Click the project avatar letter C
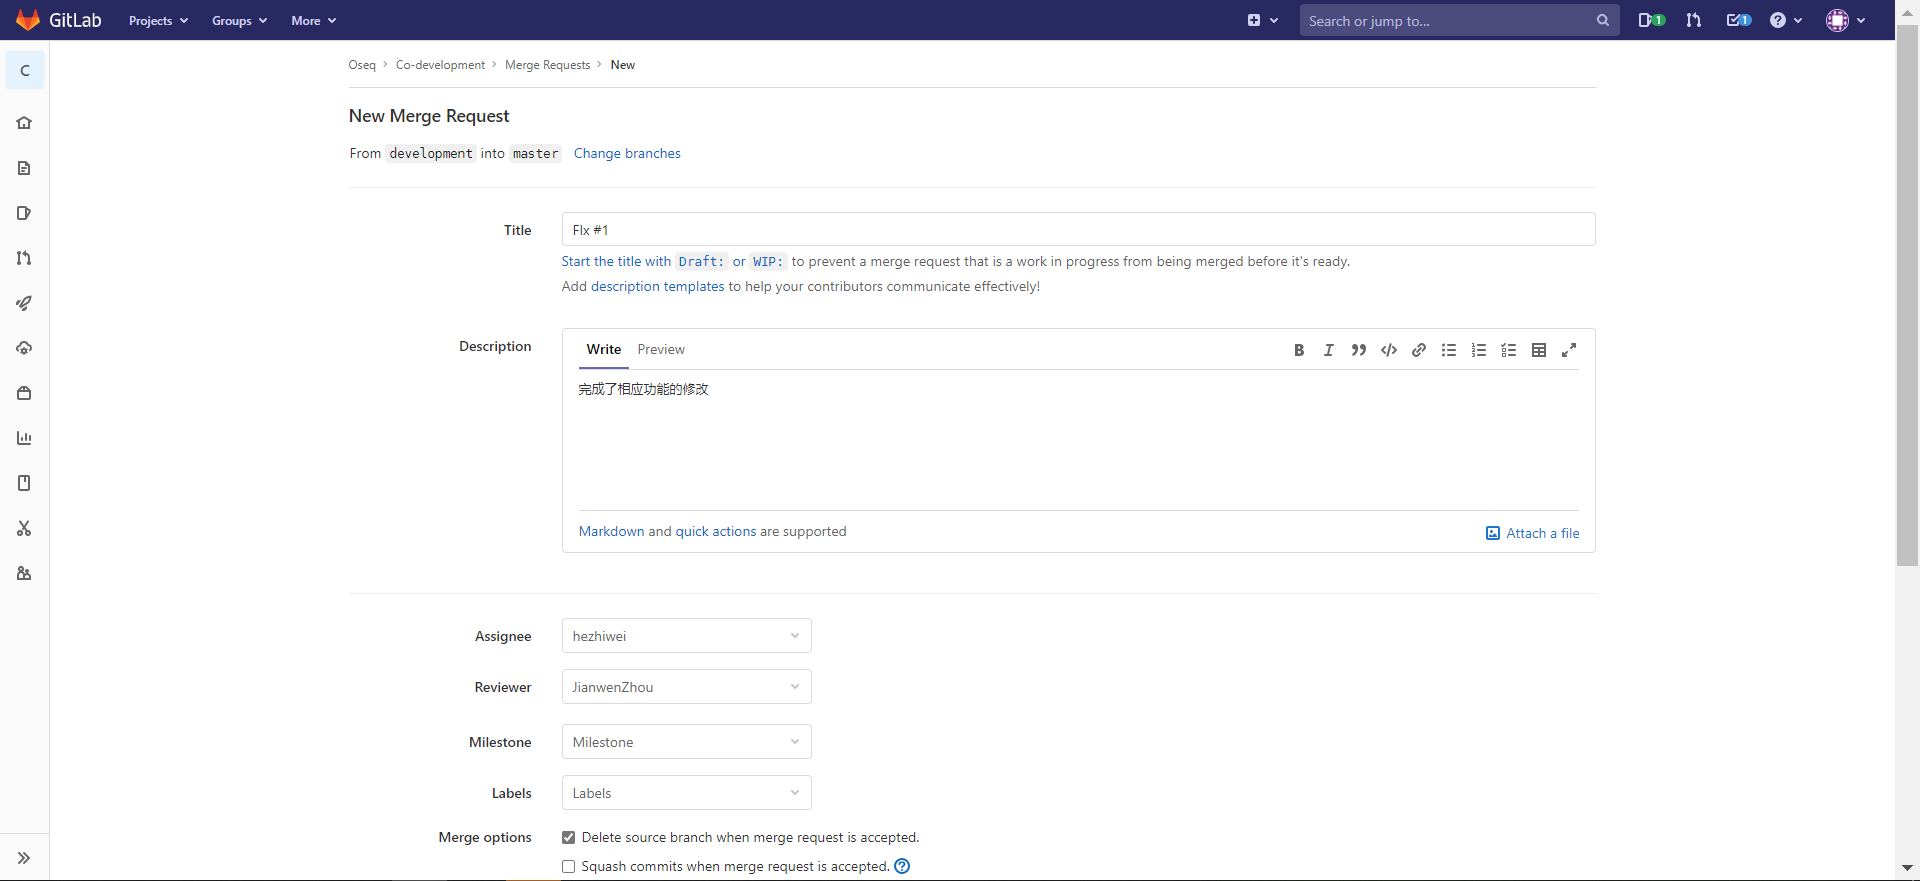 pos(25,70)
